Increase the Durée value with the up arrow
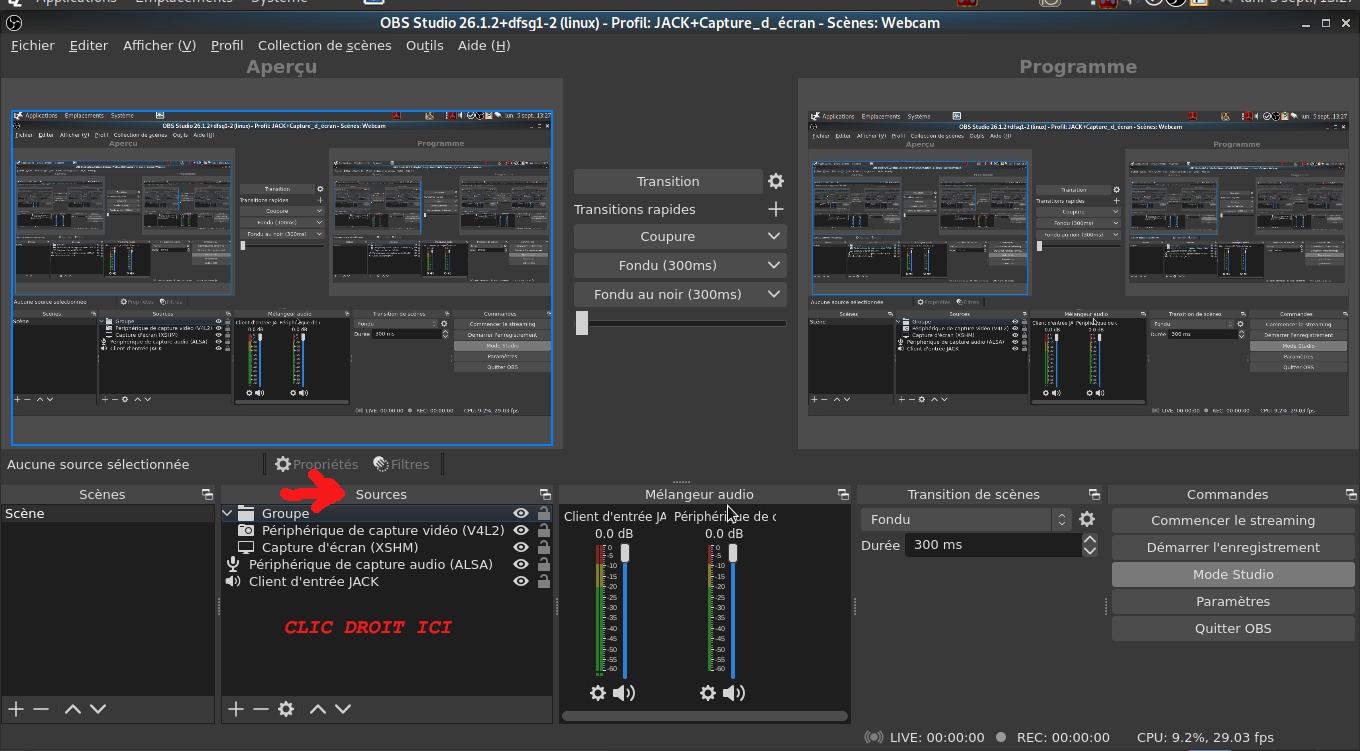The width and height of the screenshot is (1360, 751). coord(1090,540)
